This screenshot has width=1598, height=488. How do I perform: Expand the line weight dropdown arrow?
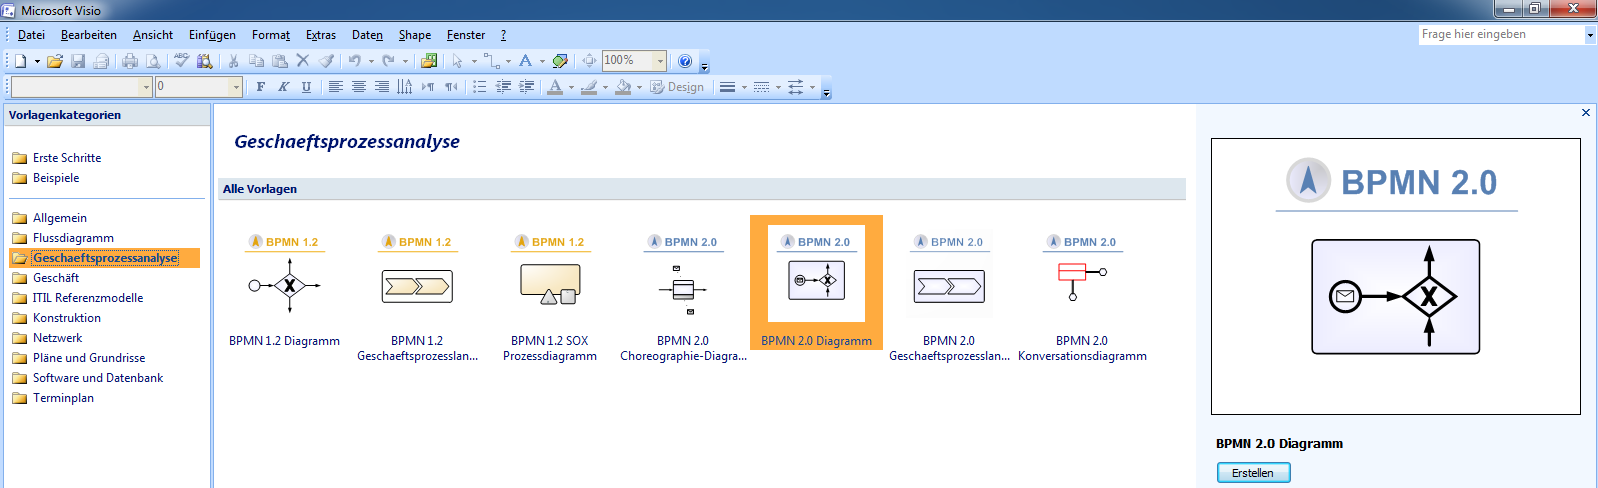point(744,87)
